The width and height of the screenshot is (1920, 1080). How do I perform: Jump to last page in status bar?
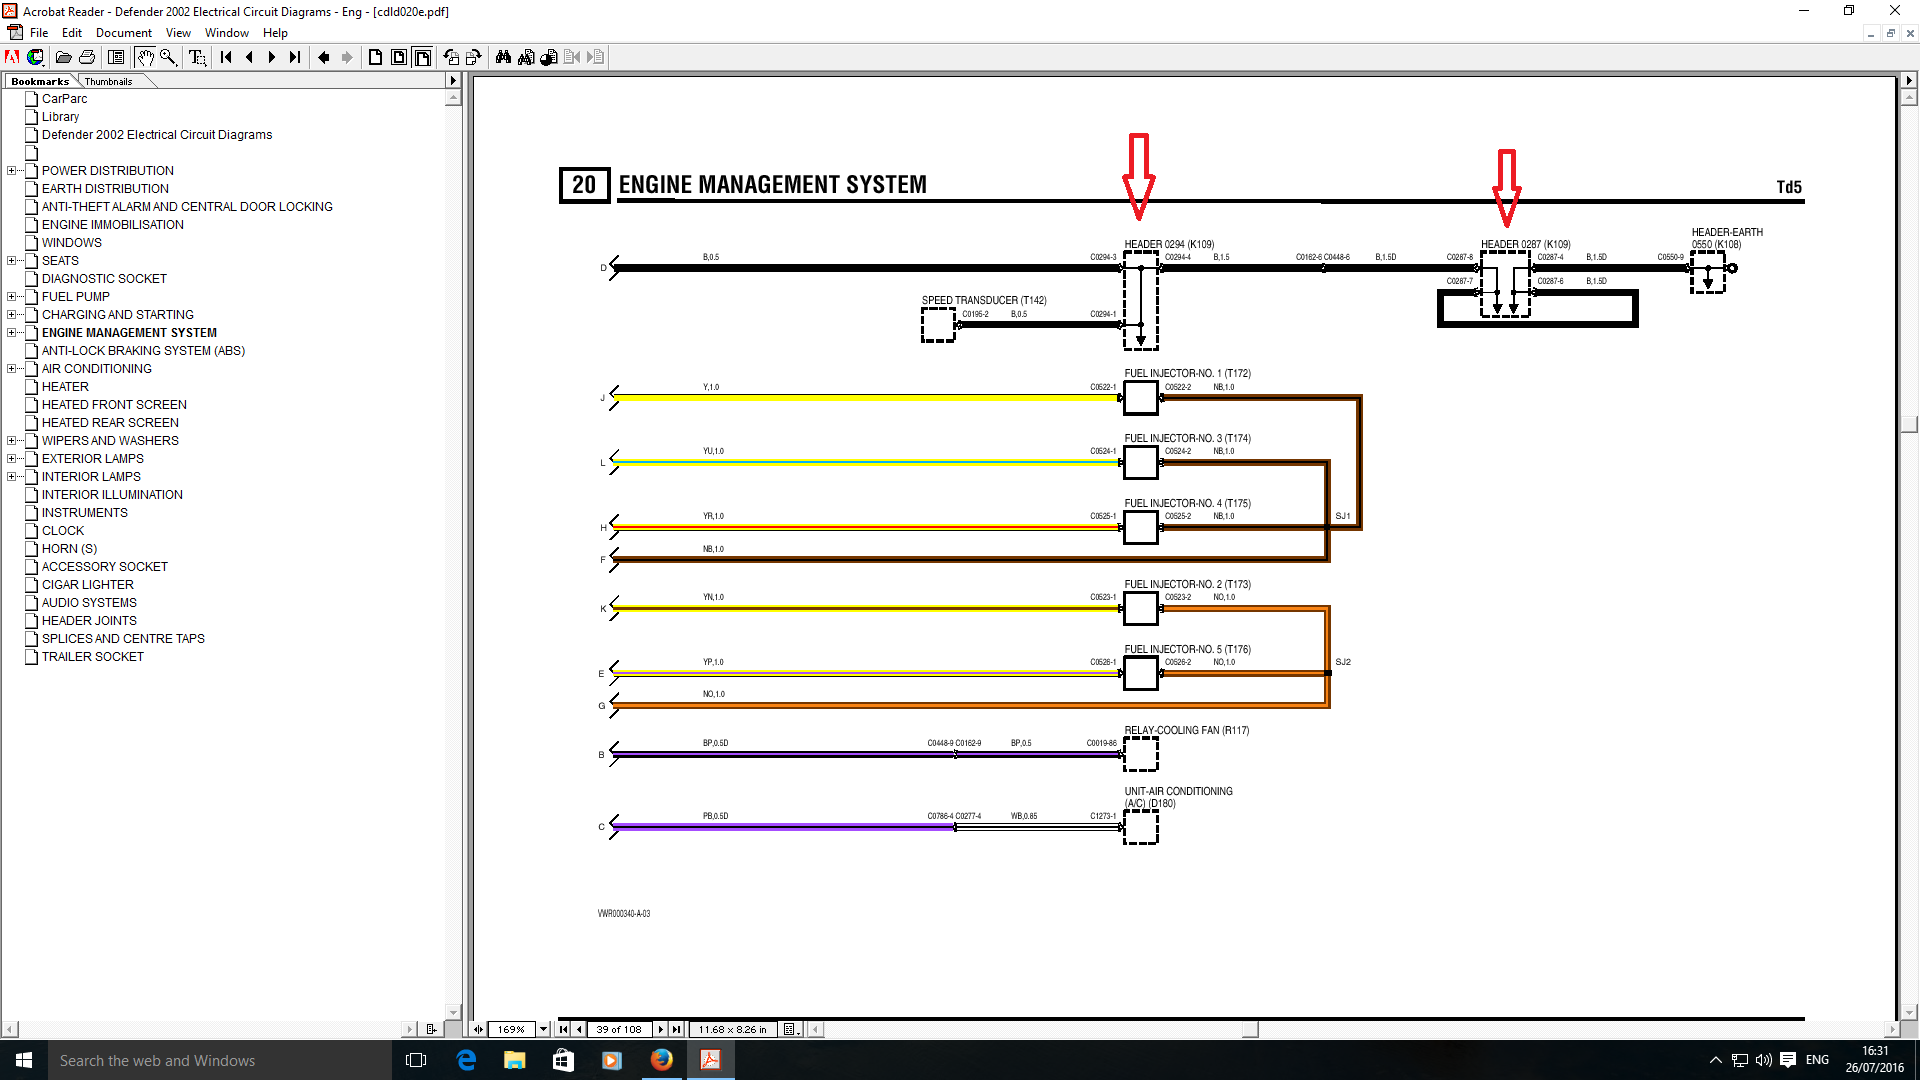[676, 1029]
